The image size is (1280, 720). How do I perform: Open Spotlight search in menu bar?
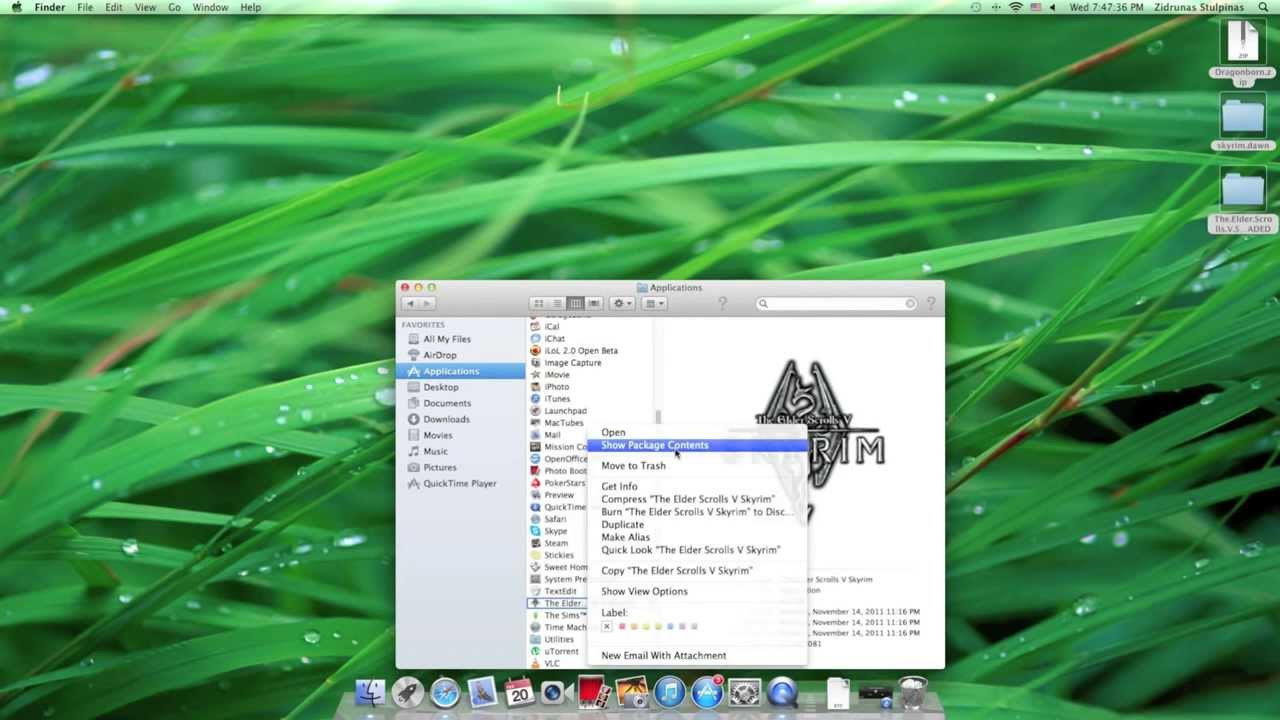(x=1264, y=7)
